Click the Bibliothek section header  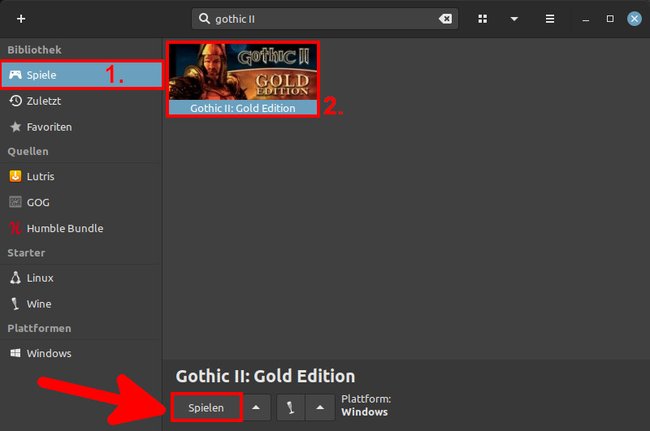34,50
